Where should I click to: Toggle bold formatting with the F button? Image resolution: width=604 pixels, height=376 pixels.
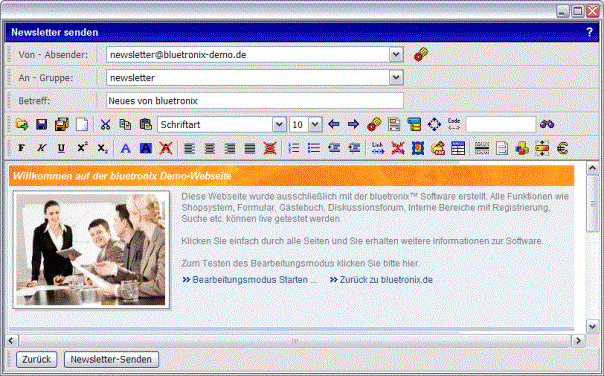tap(22, 148)
